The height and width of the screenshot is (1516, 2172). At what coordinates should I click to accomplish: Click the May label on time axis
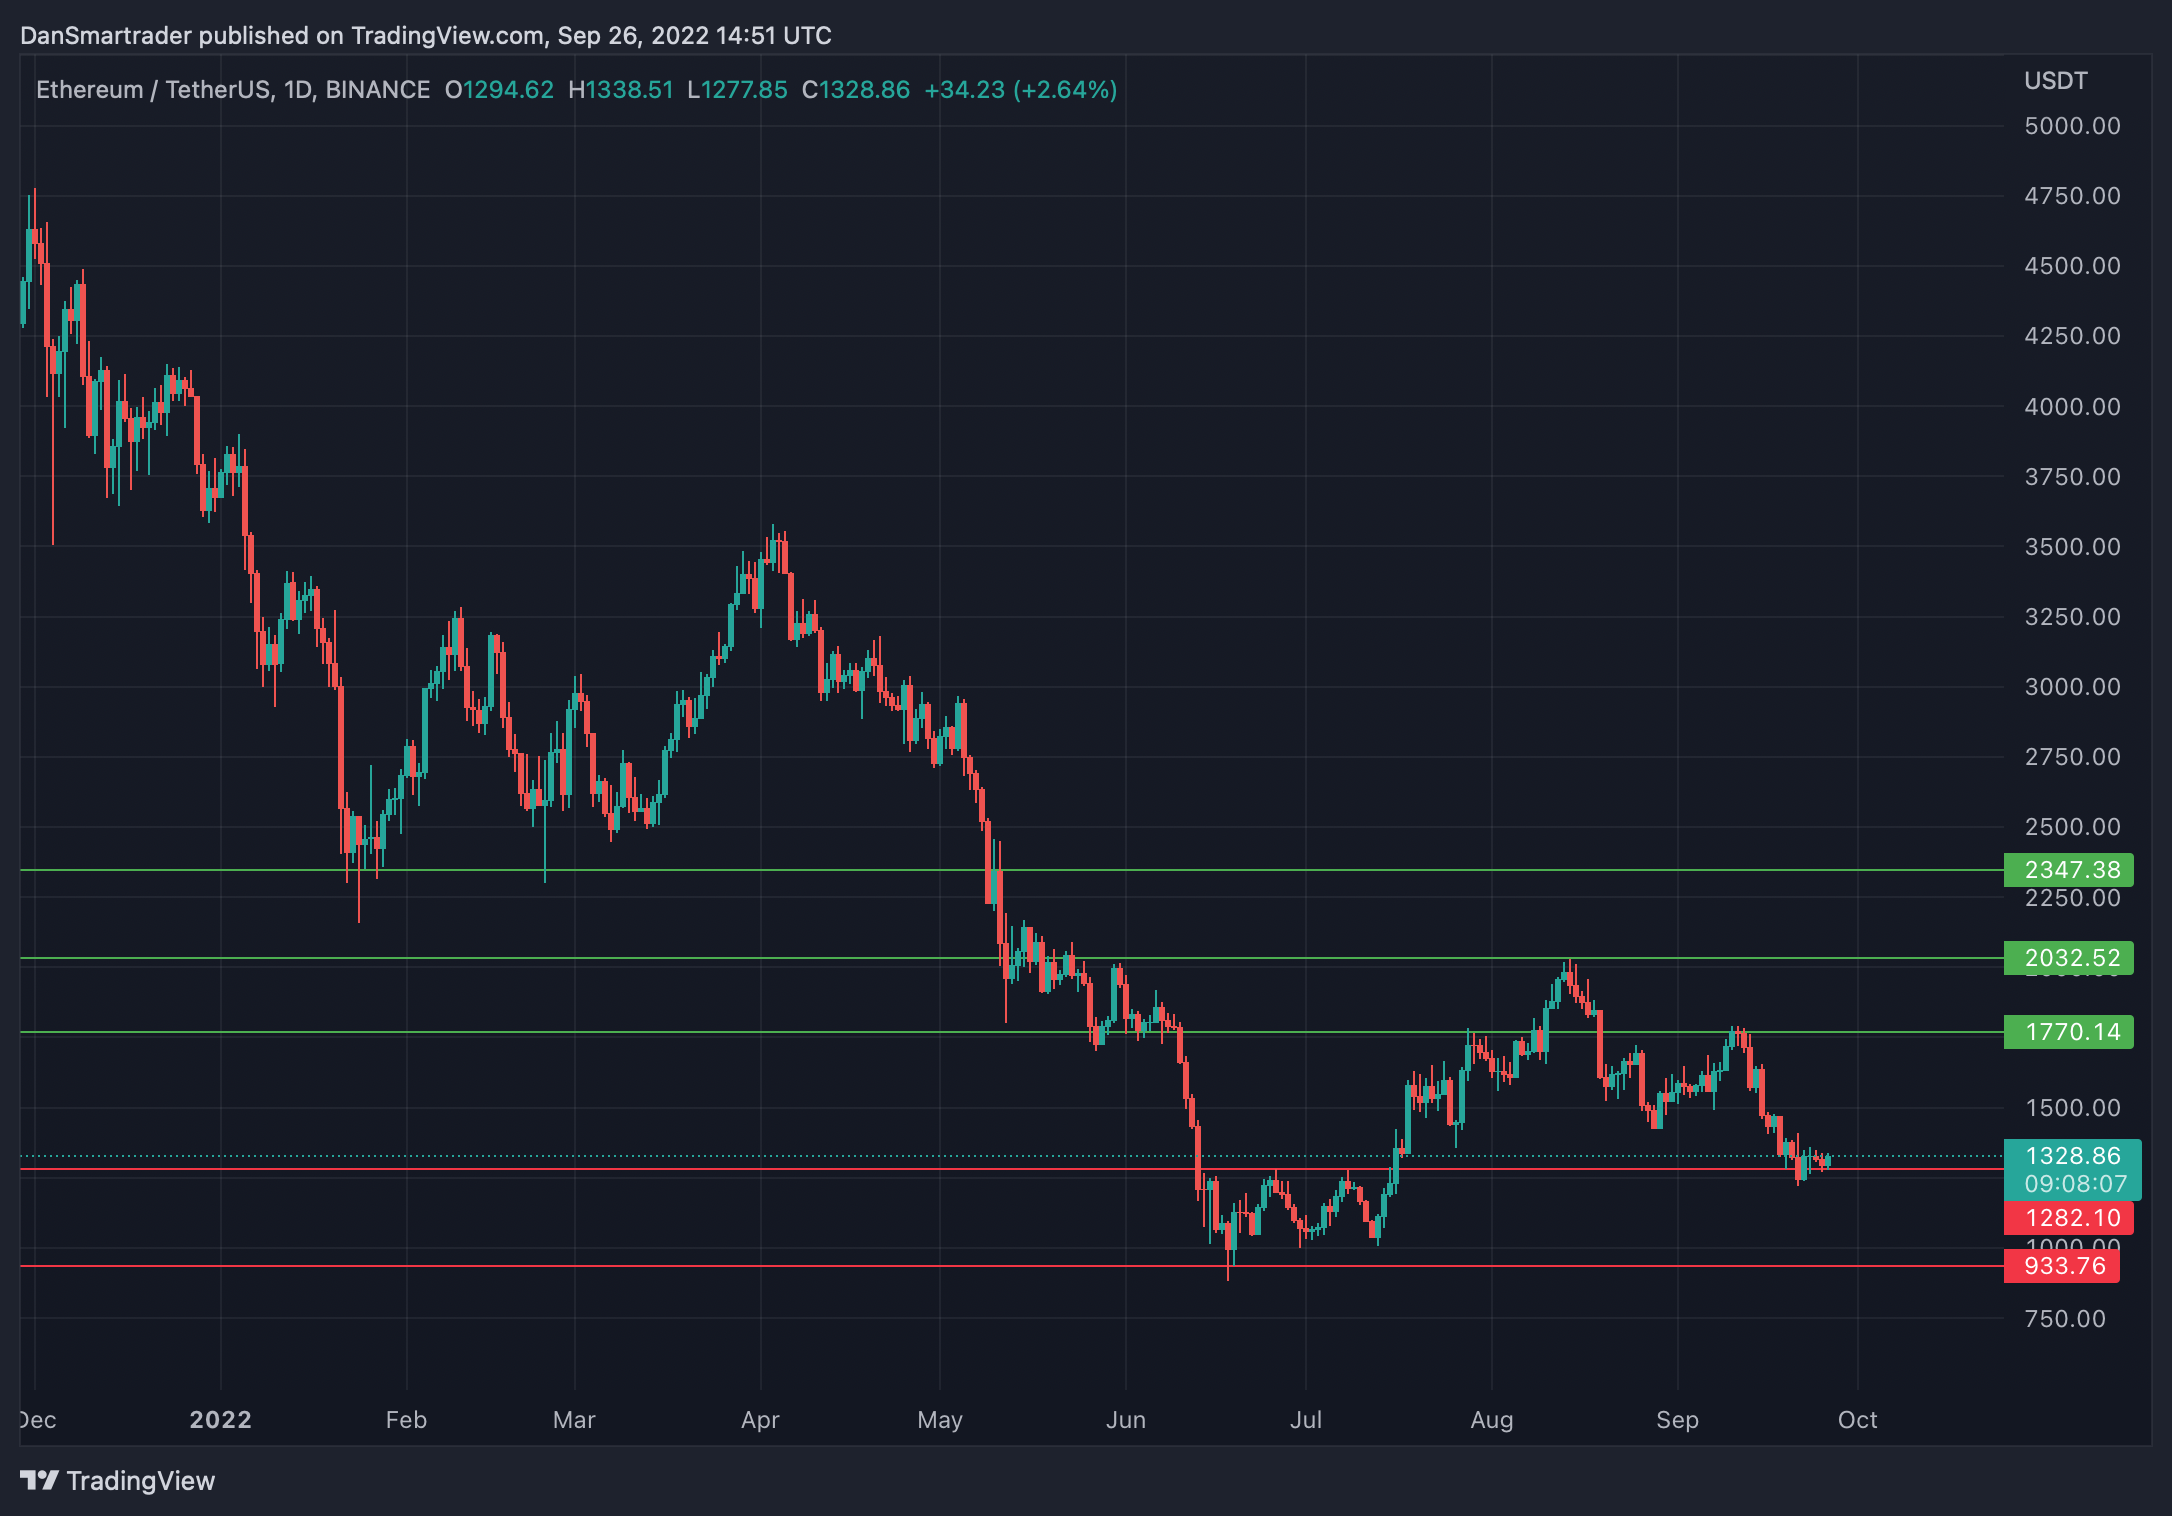(940, 1420)
